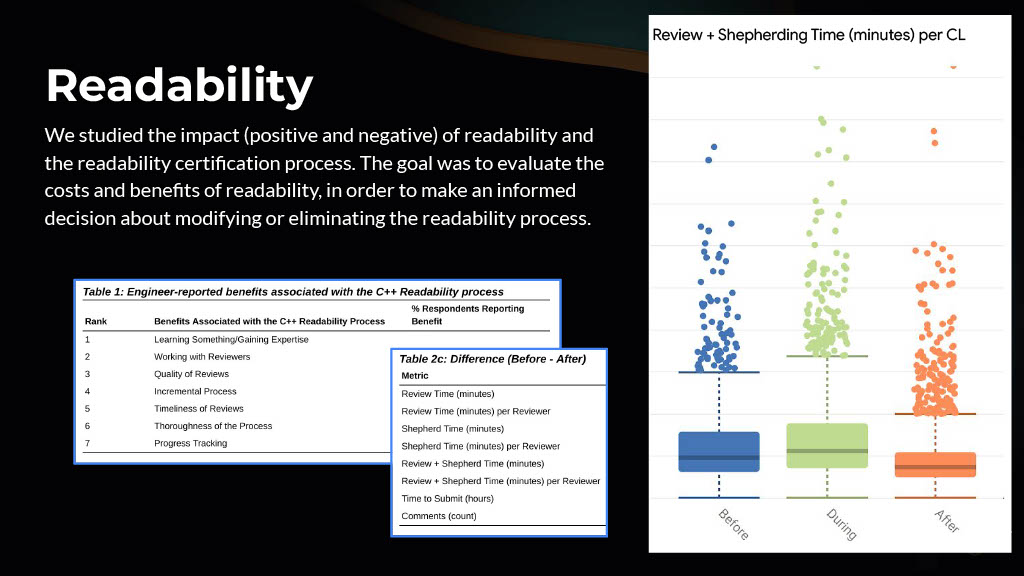Click the "Timeliness of Reviews" row
Viewport: 1024px width, 576px height.
click(x=199, y=409)
